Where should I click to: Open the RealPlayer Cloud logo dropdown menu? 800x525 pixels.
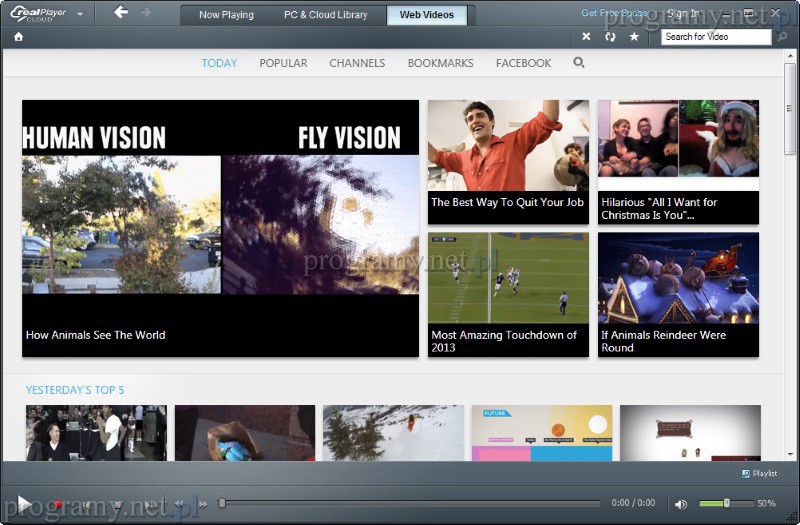click(80, 14)
